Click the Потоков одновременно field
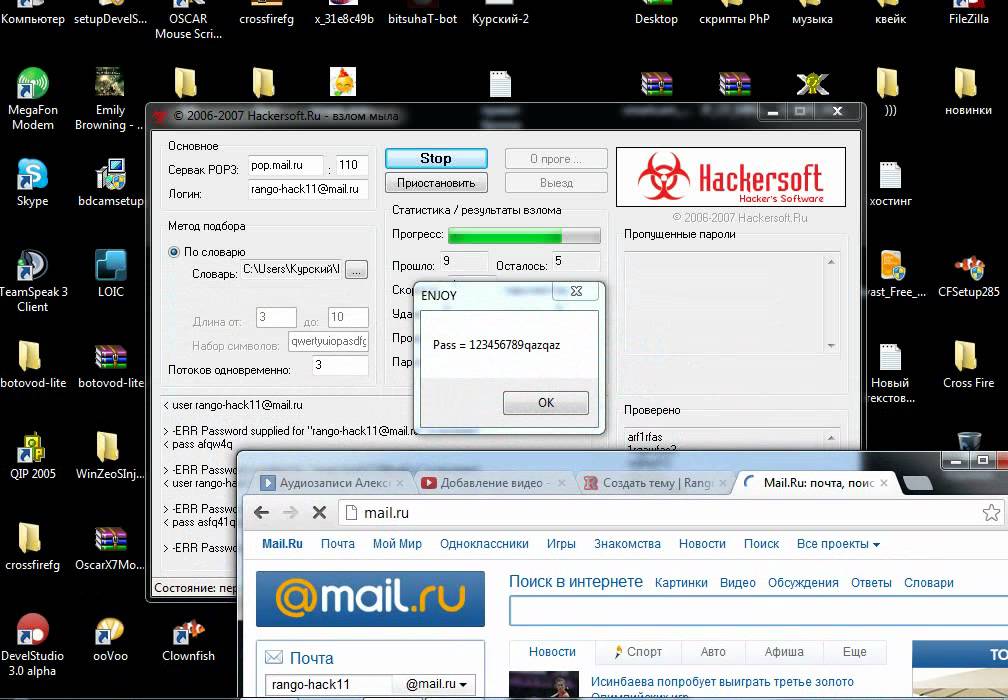Screen dimensions: 1008x700 click(x=340, y=365)
